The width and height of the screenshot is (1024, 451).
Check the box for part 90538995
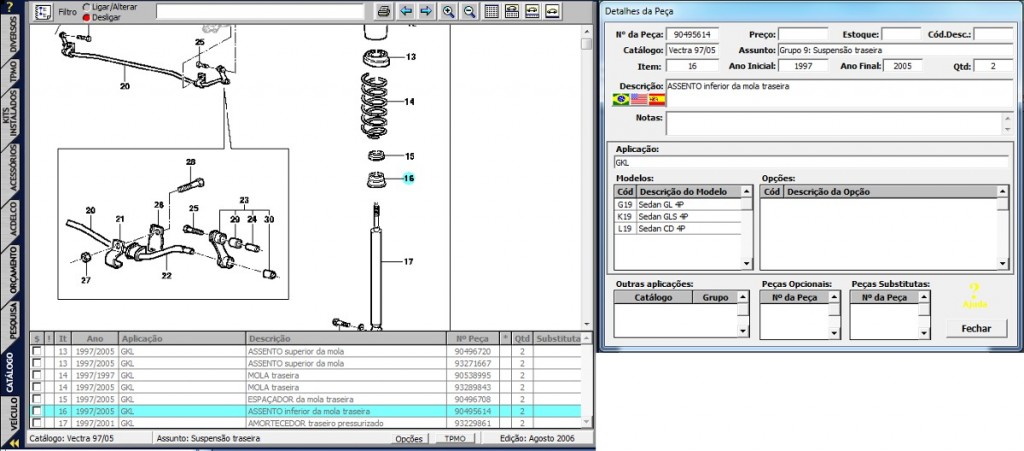click(37, 375)
